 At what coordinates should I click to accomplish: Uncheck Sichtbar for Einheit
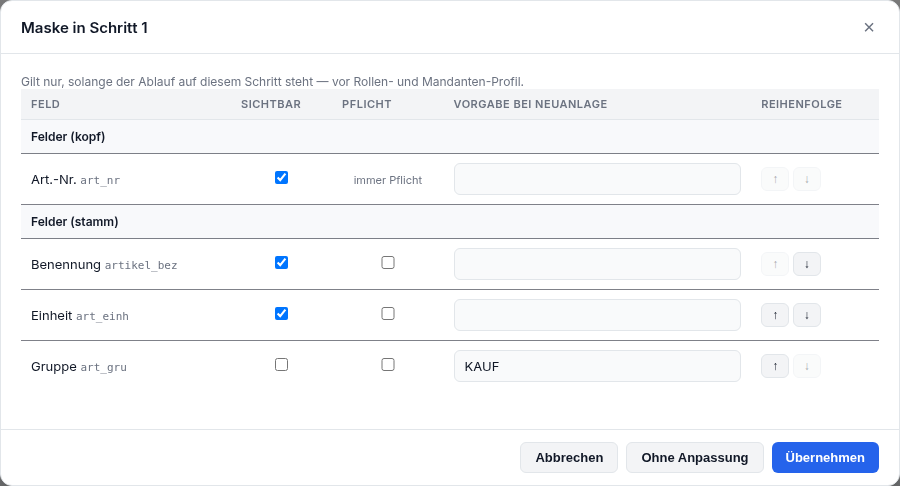tap(281, 314)
